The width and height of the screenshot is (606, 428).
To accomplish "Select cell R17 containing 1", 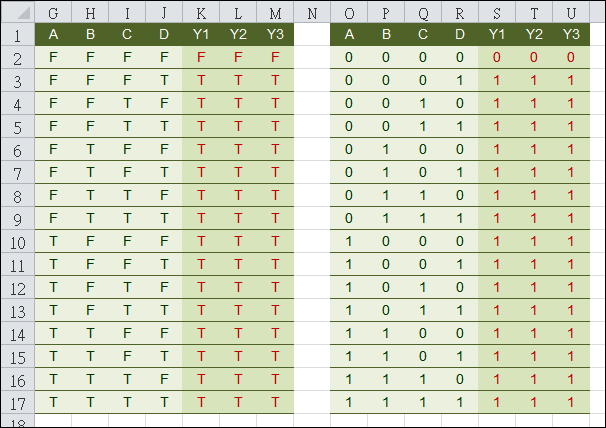I will [x=460, y=402].
